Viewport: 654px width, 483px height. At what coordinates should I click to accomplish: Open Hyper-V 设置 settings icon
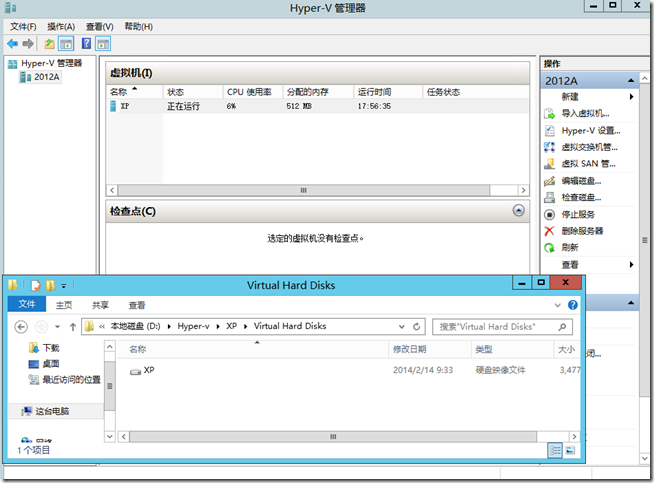[x=550, y=131]
